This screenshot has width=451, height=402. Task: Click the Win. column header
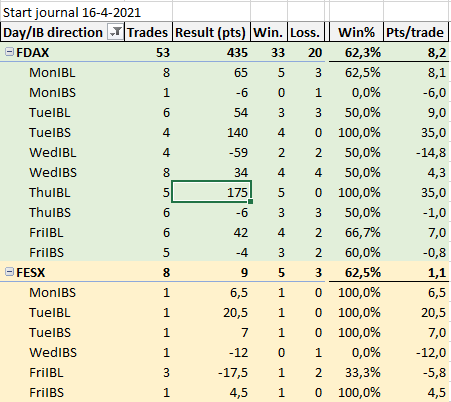[268, 32]
